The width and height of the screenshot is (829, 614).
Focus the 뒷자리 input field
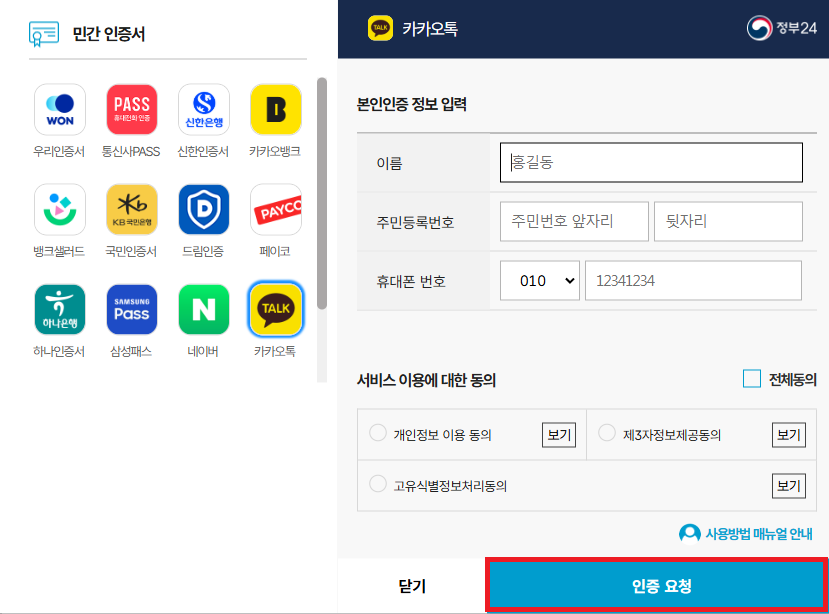[728, 221]
